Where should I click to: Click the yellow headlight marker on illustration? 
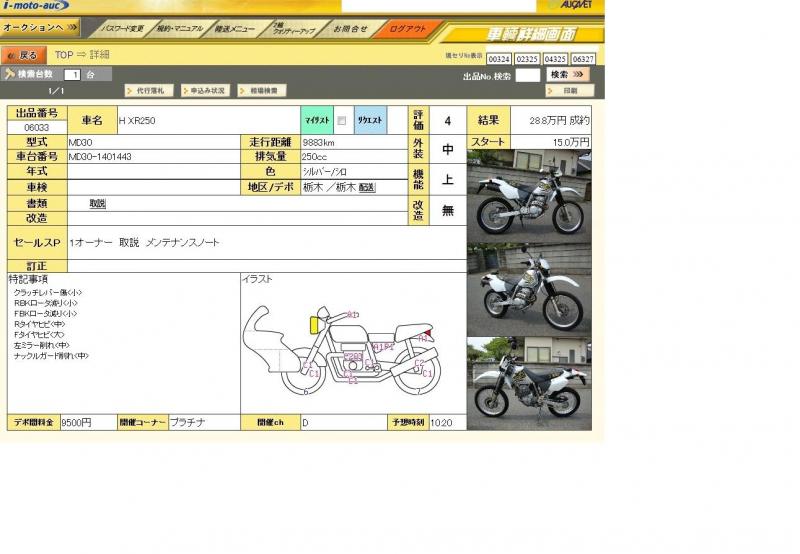314,325
